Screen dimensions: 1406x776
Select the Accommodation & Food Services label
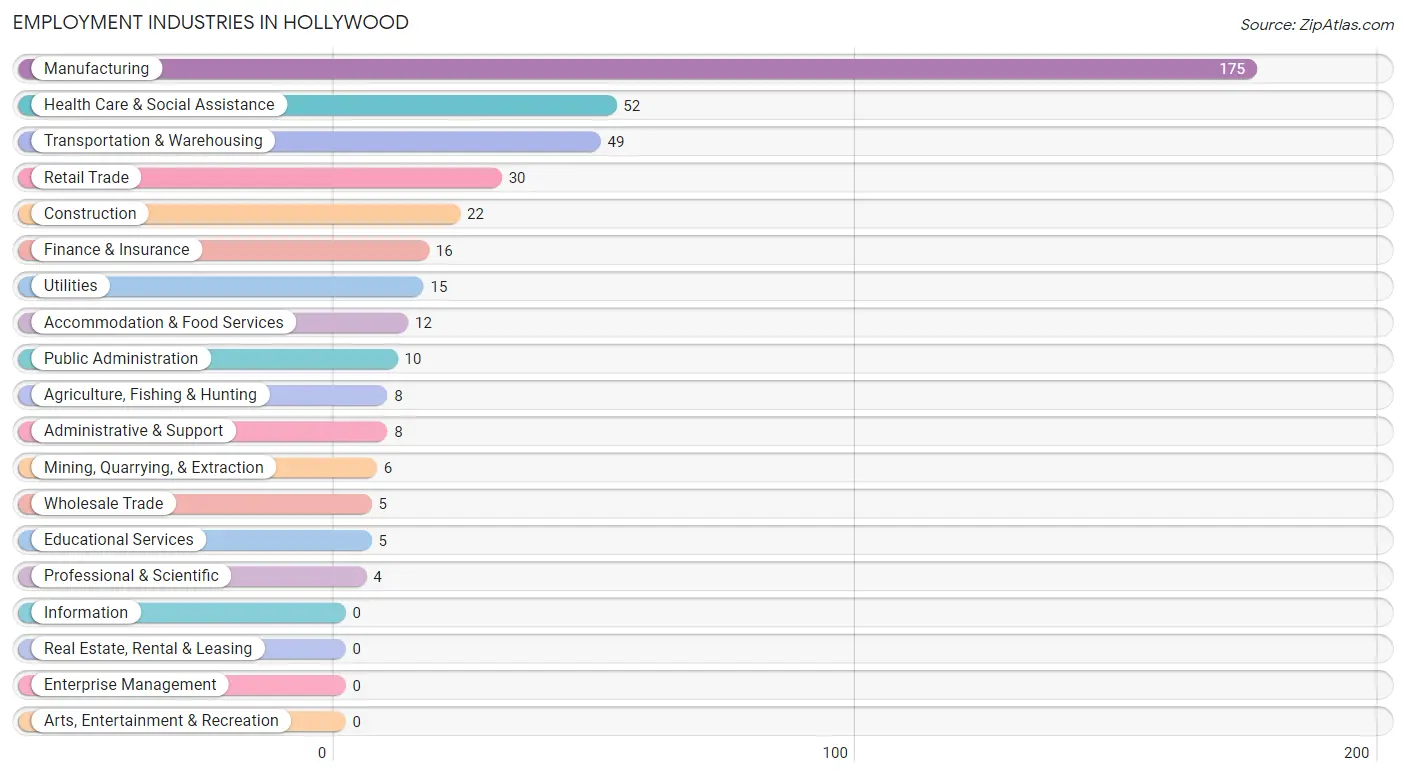pyautogui.click(x=164, y=323)
